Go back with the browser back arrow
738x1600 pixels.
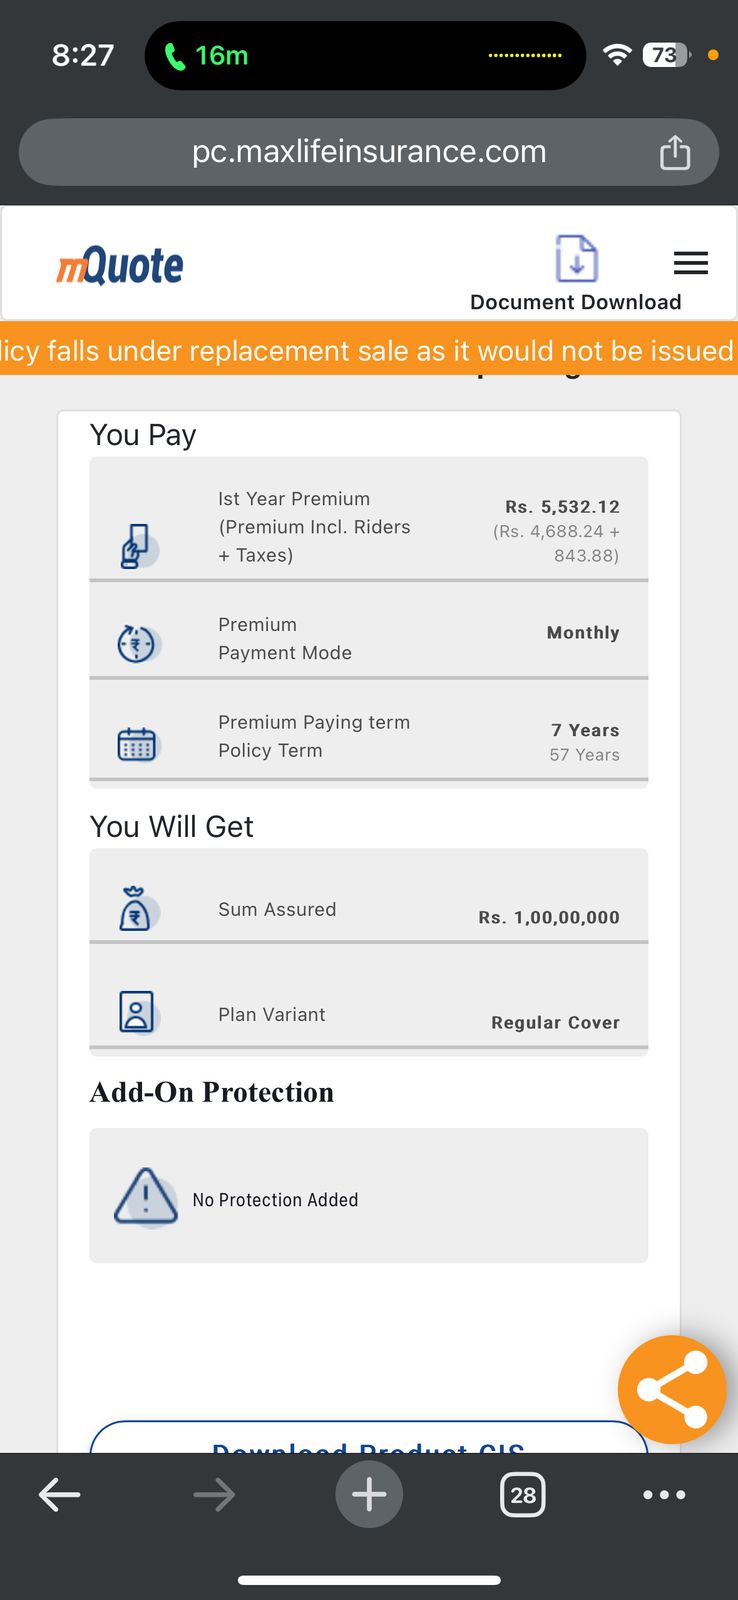tap(59, 1495)
